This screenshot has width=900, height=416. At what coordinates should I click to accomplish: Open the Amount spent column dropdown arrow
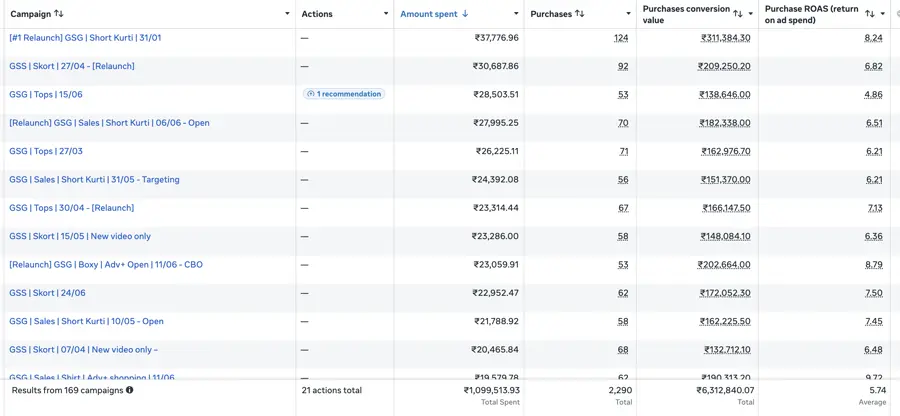tap(516, 14)
